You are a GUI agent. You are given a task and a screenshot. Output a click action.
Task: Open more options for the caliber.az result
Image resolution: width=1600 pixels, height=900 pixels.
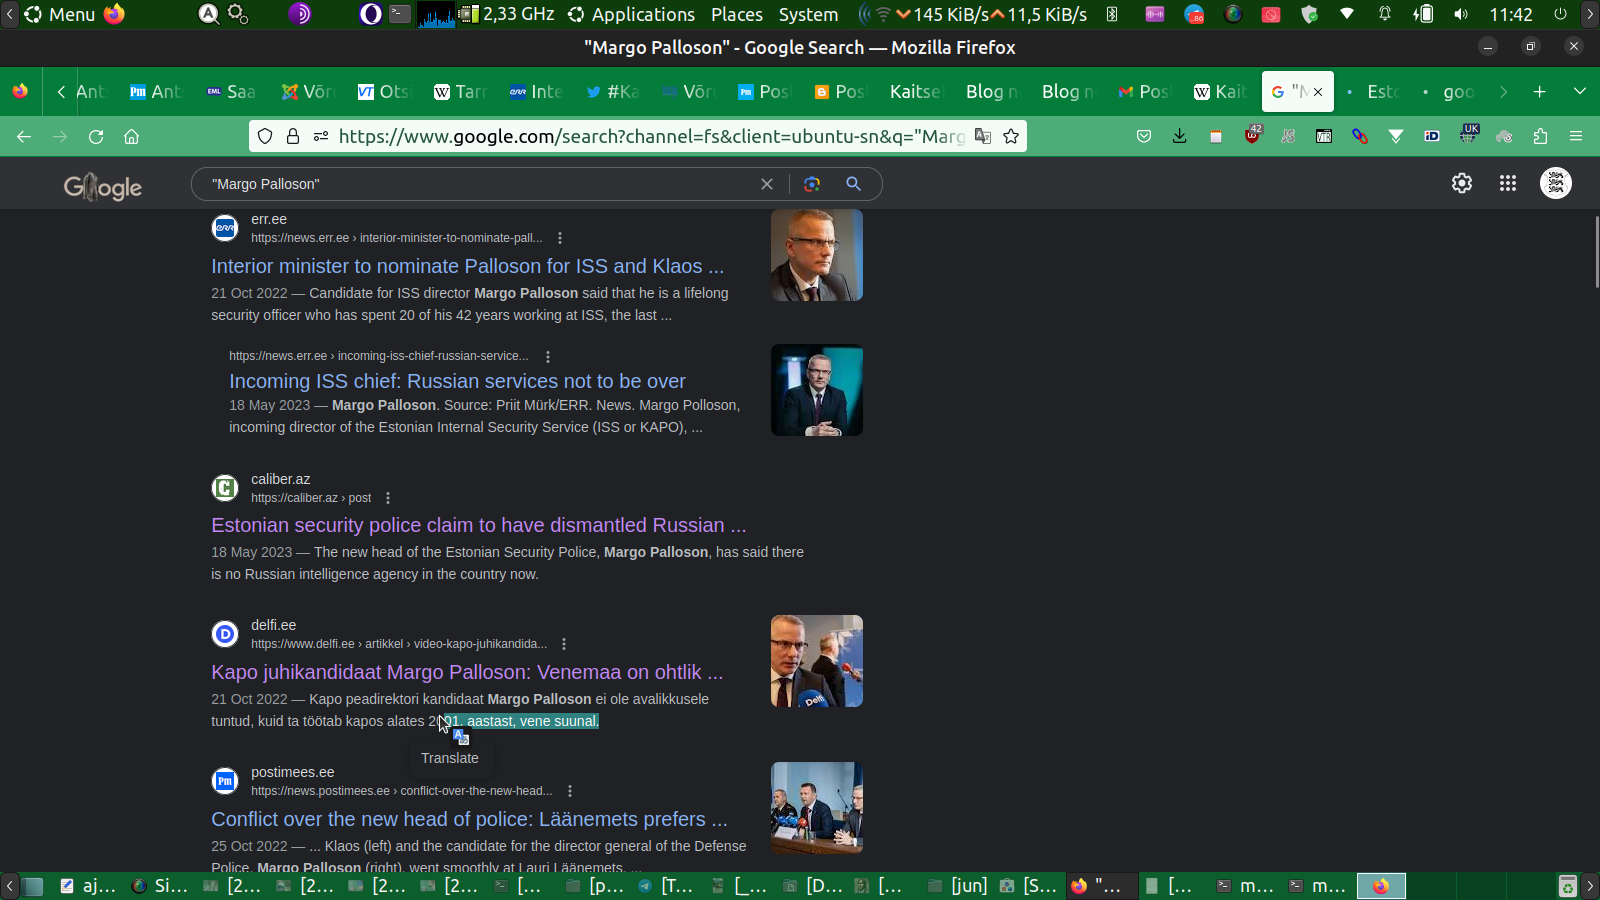tap(388, 498)
